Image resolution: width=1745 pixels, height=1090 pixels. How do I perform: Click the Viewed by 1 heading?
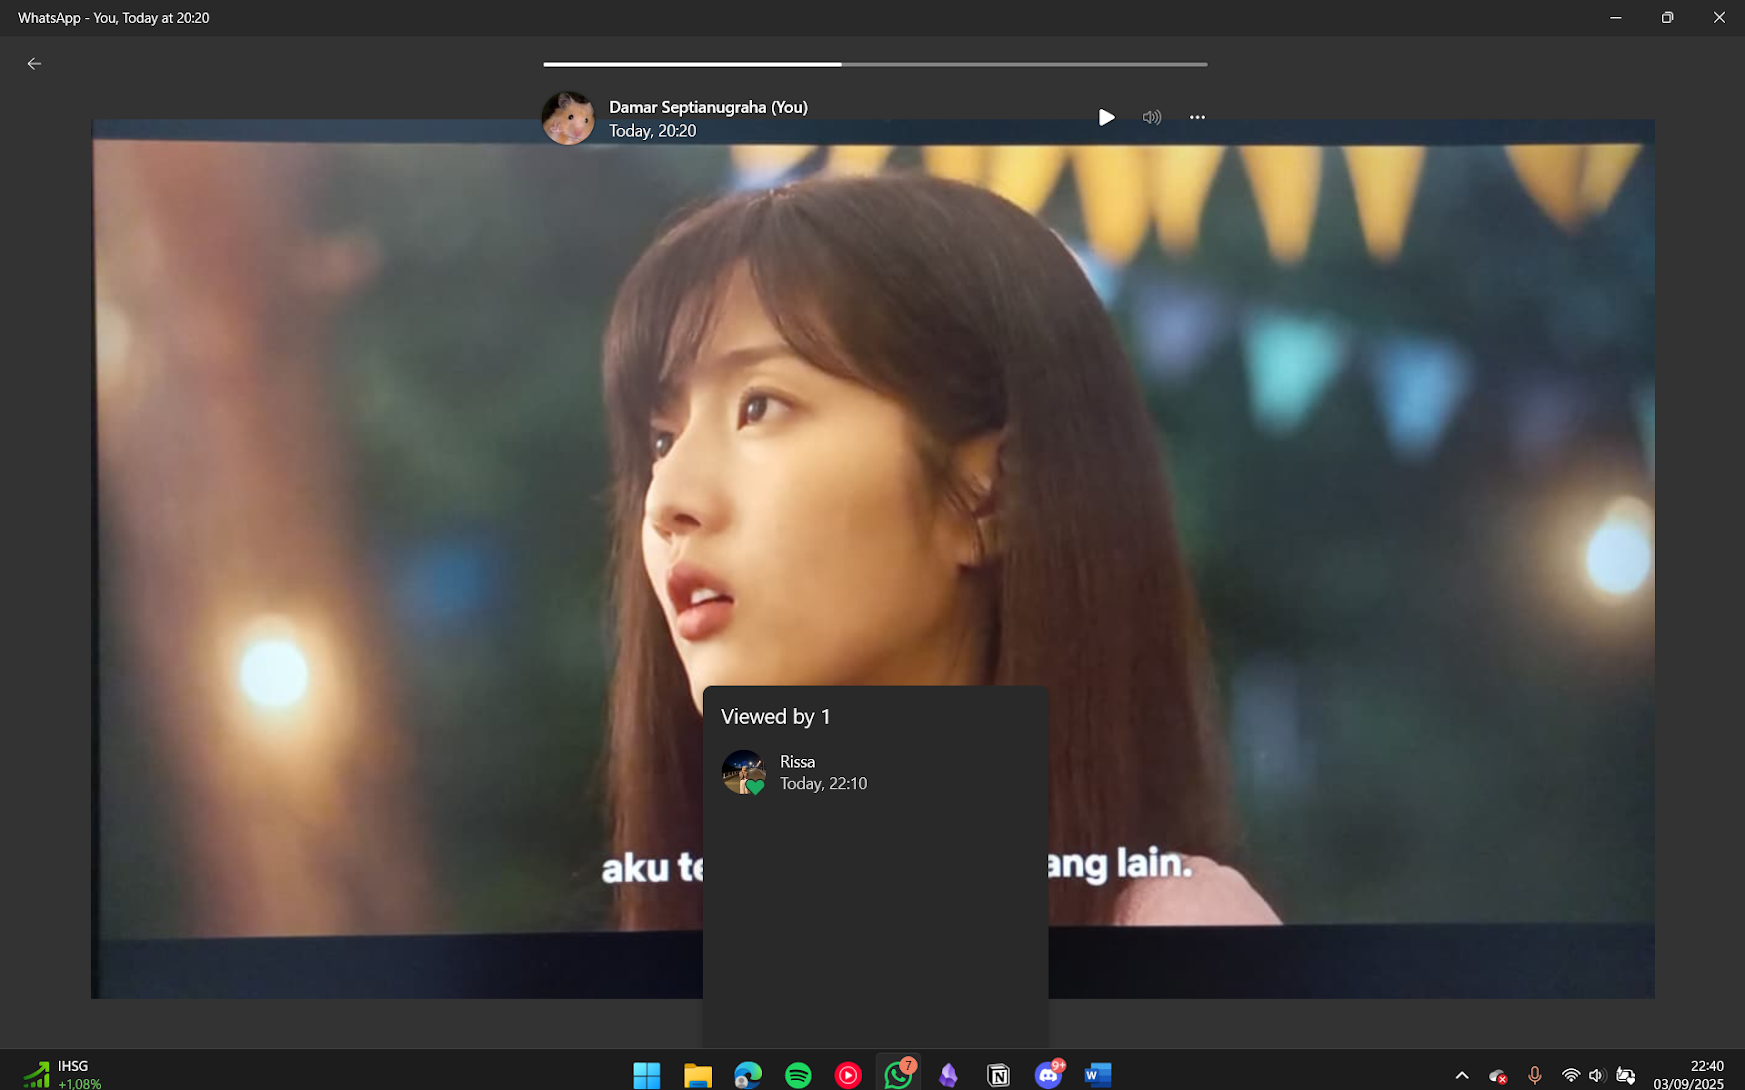(x=775, y=717)
